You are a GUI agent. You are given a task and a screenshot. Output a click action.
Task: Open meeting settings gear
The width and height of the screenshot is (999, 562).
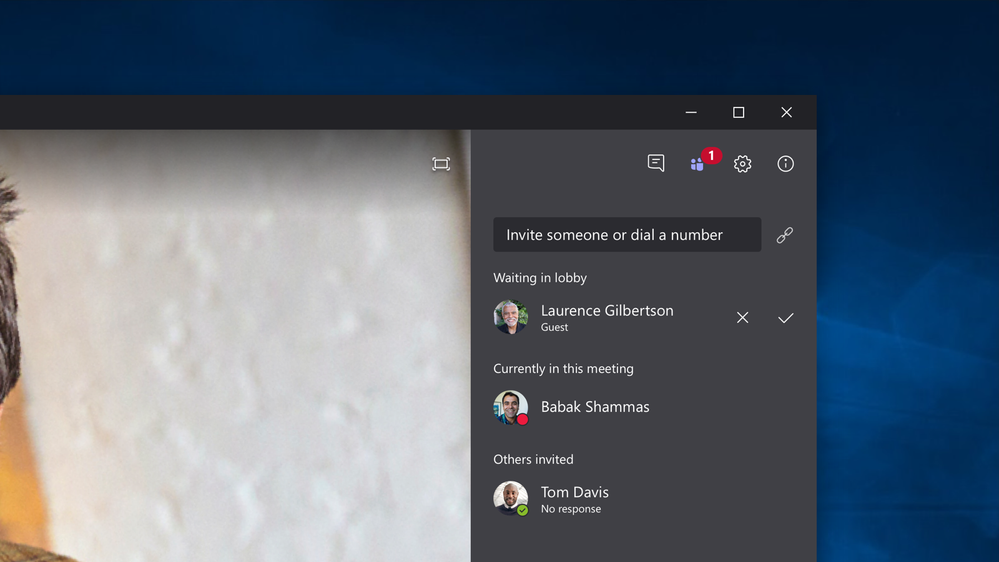pos(742,164)
